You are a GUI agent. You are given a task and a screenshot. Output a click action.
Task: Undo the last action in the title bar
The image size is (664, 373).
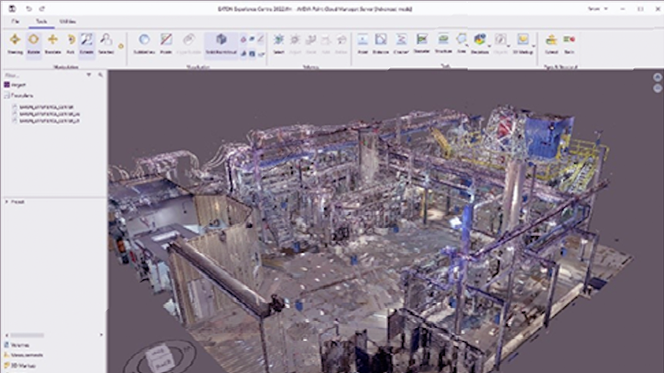28,8
